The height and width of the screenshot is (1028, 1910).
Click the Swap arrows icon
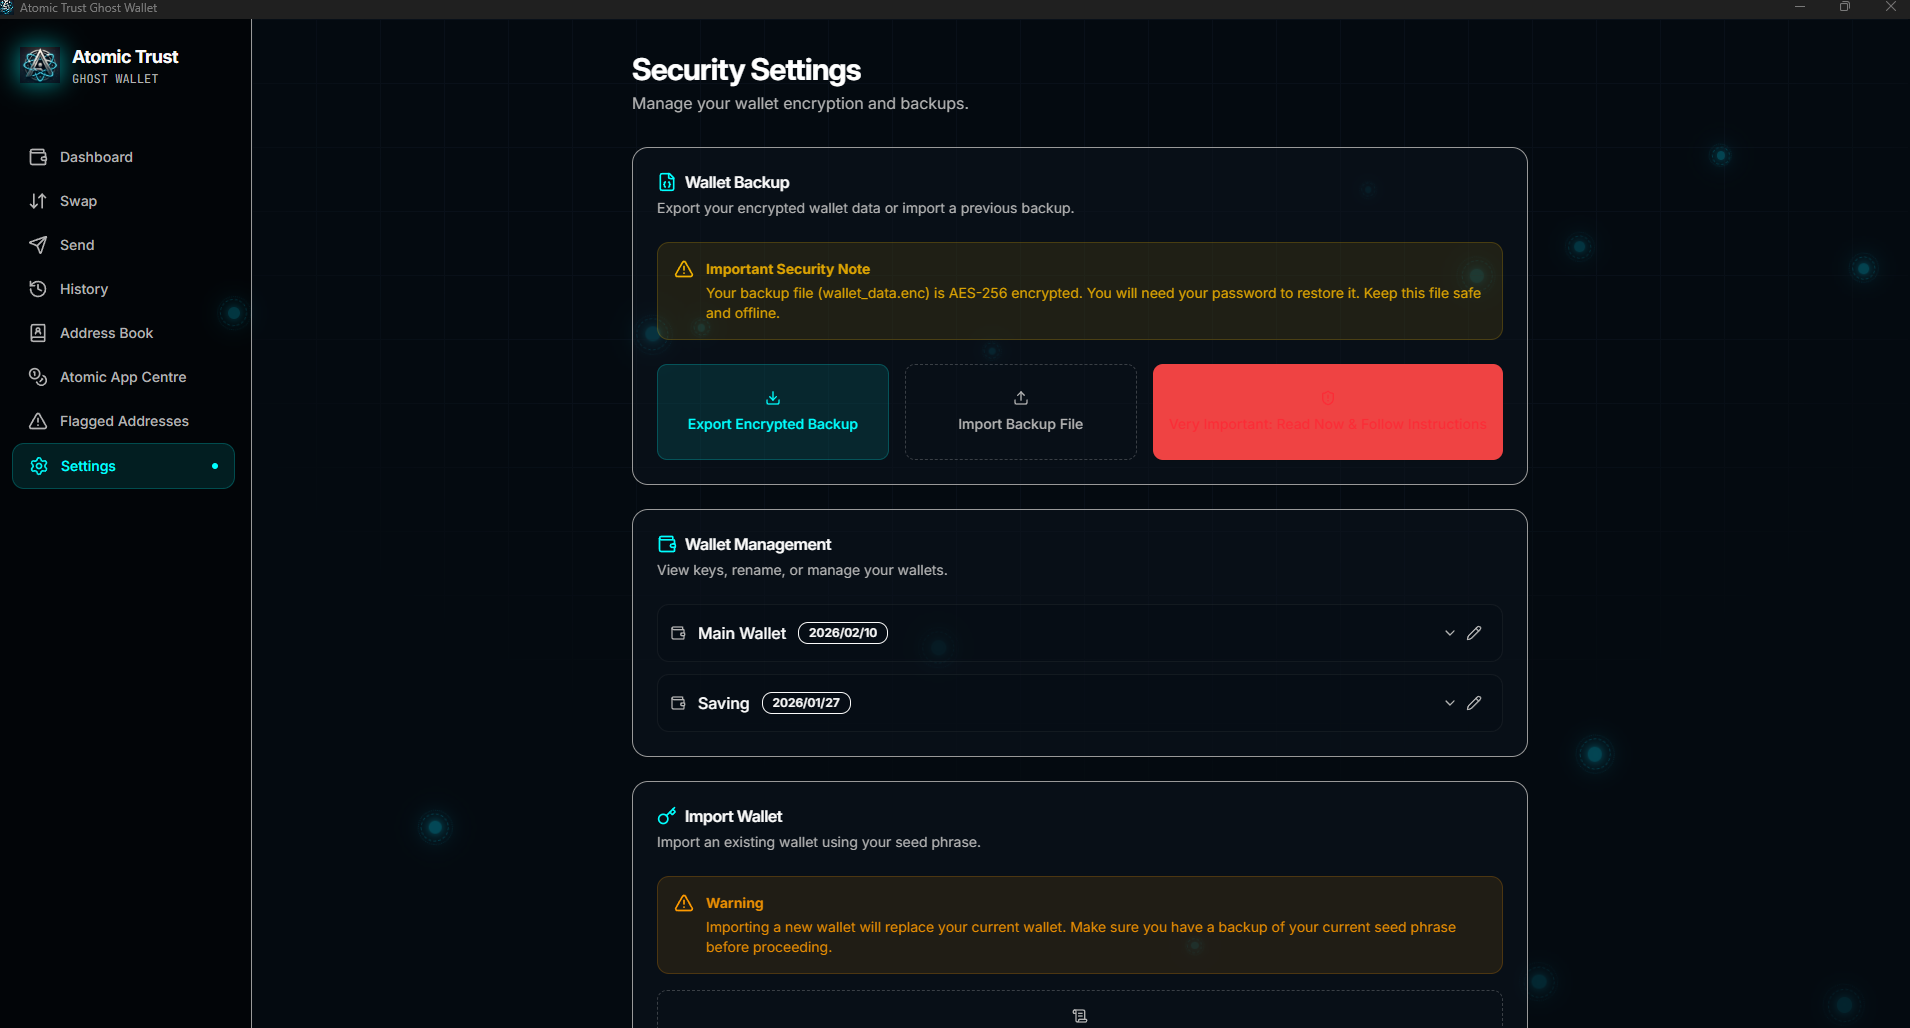38,201
